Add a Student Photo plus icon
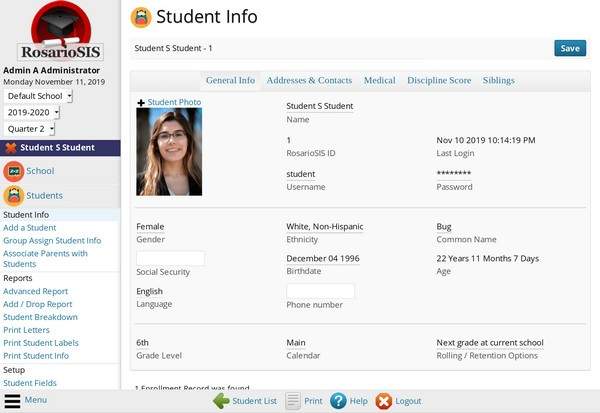 pos(141,102)
